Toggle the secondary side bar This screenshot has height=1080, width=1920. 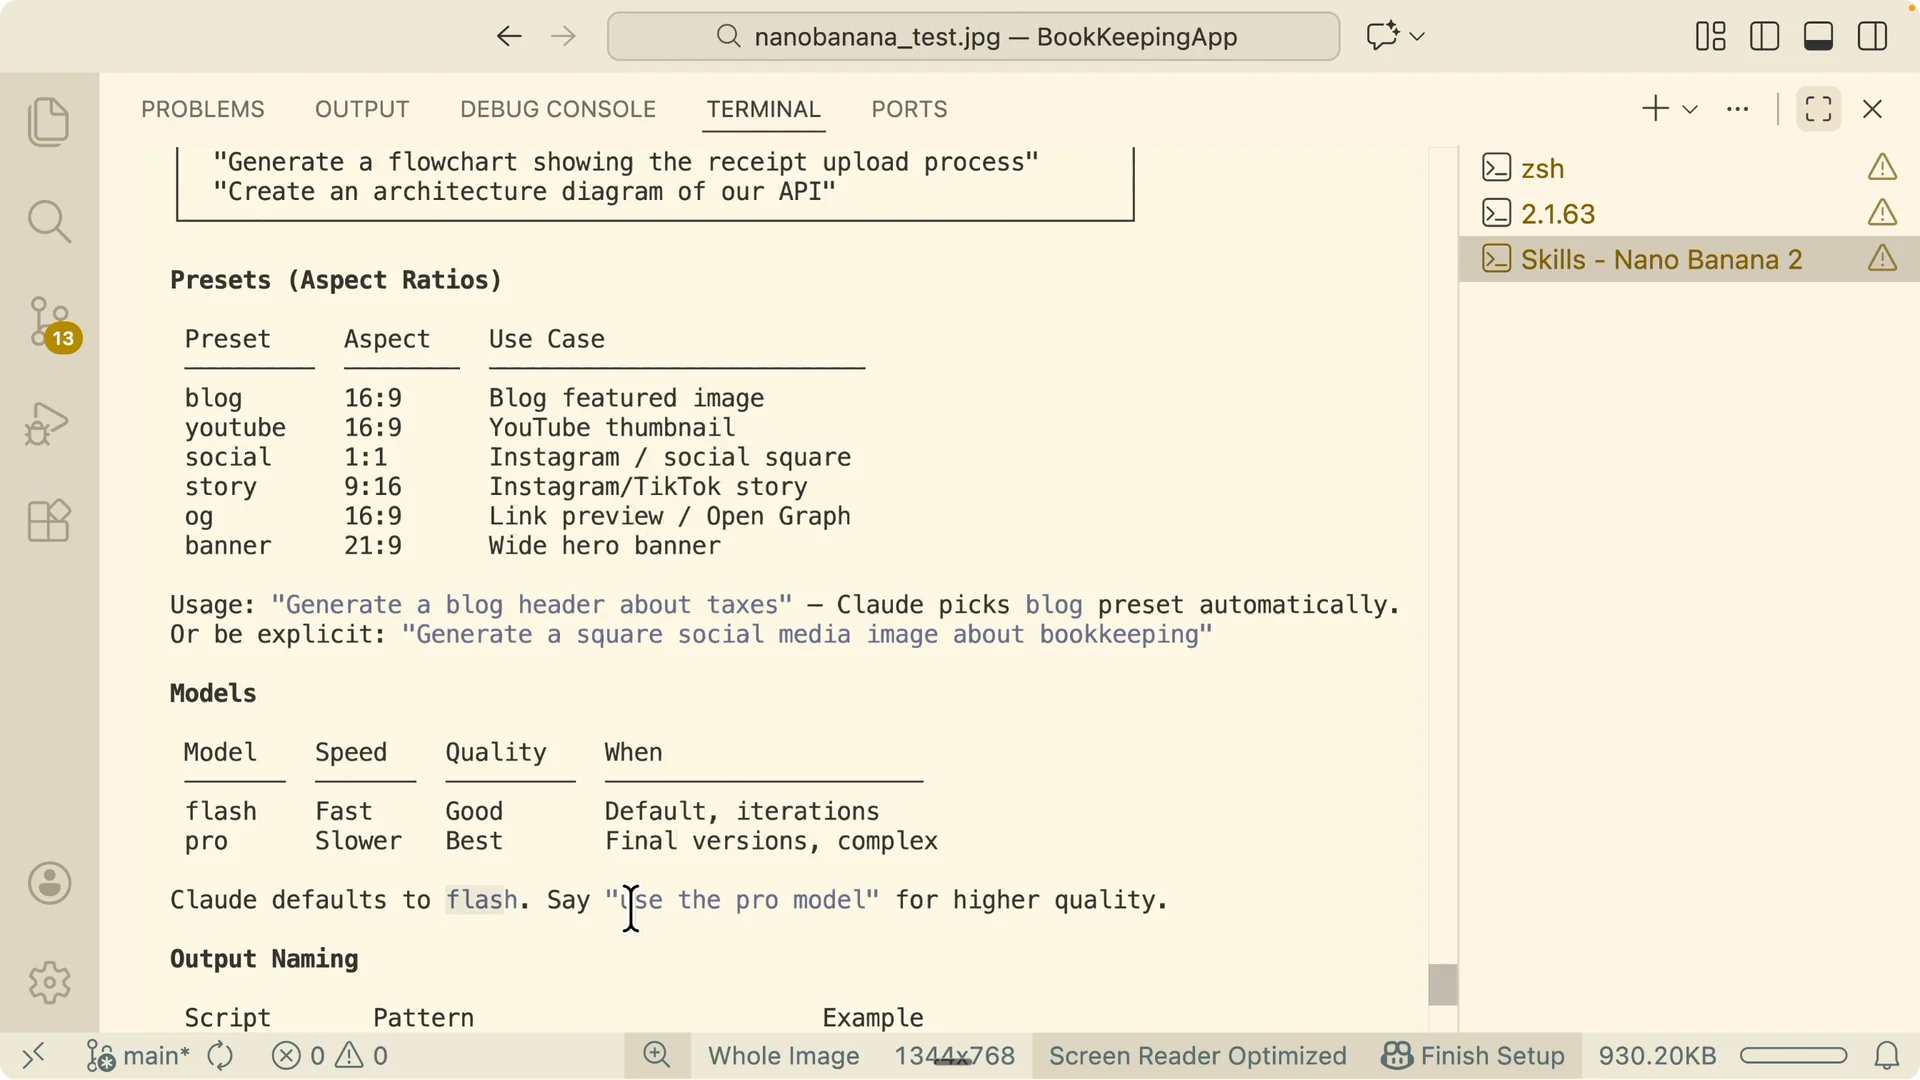1873,37
